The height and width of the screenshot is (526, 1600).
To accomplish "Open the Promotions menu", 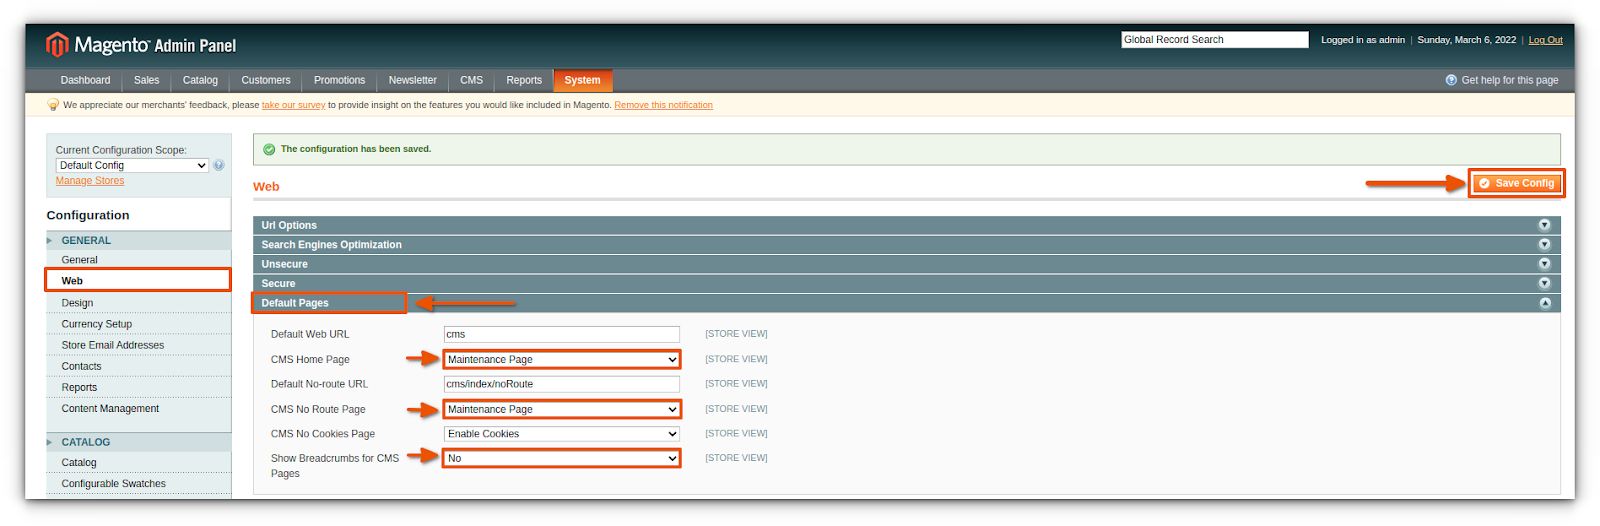I will 339,80.
